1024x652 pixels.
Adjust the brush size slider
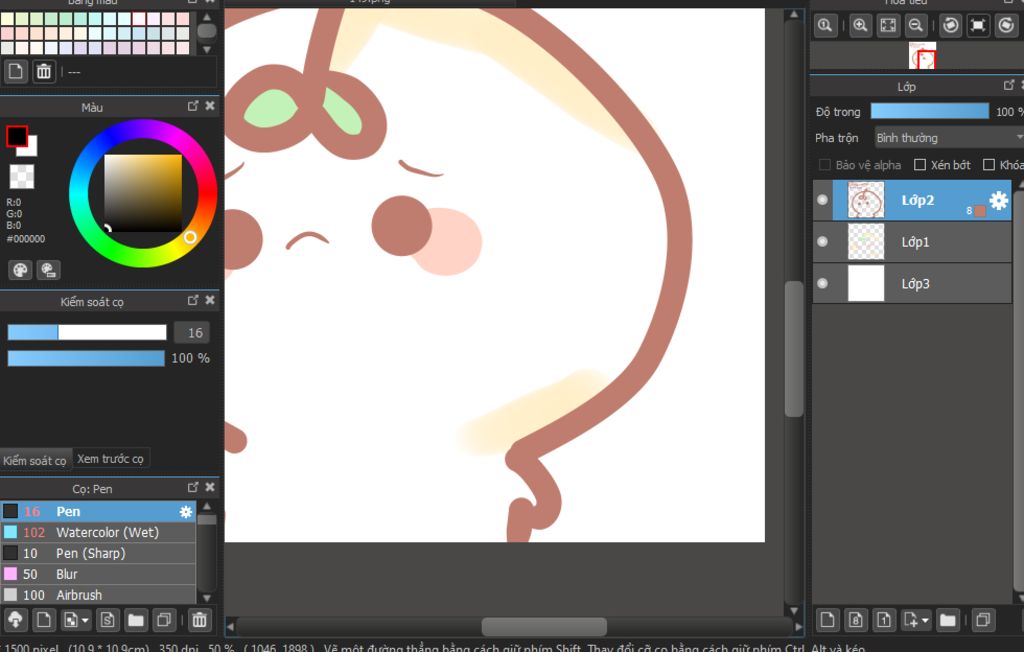click(87, 333)
